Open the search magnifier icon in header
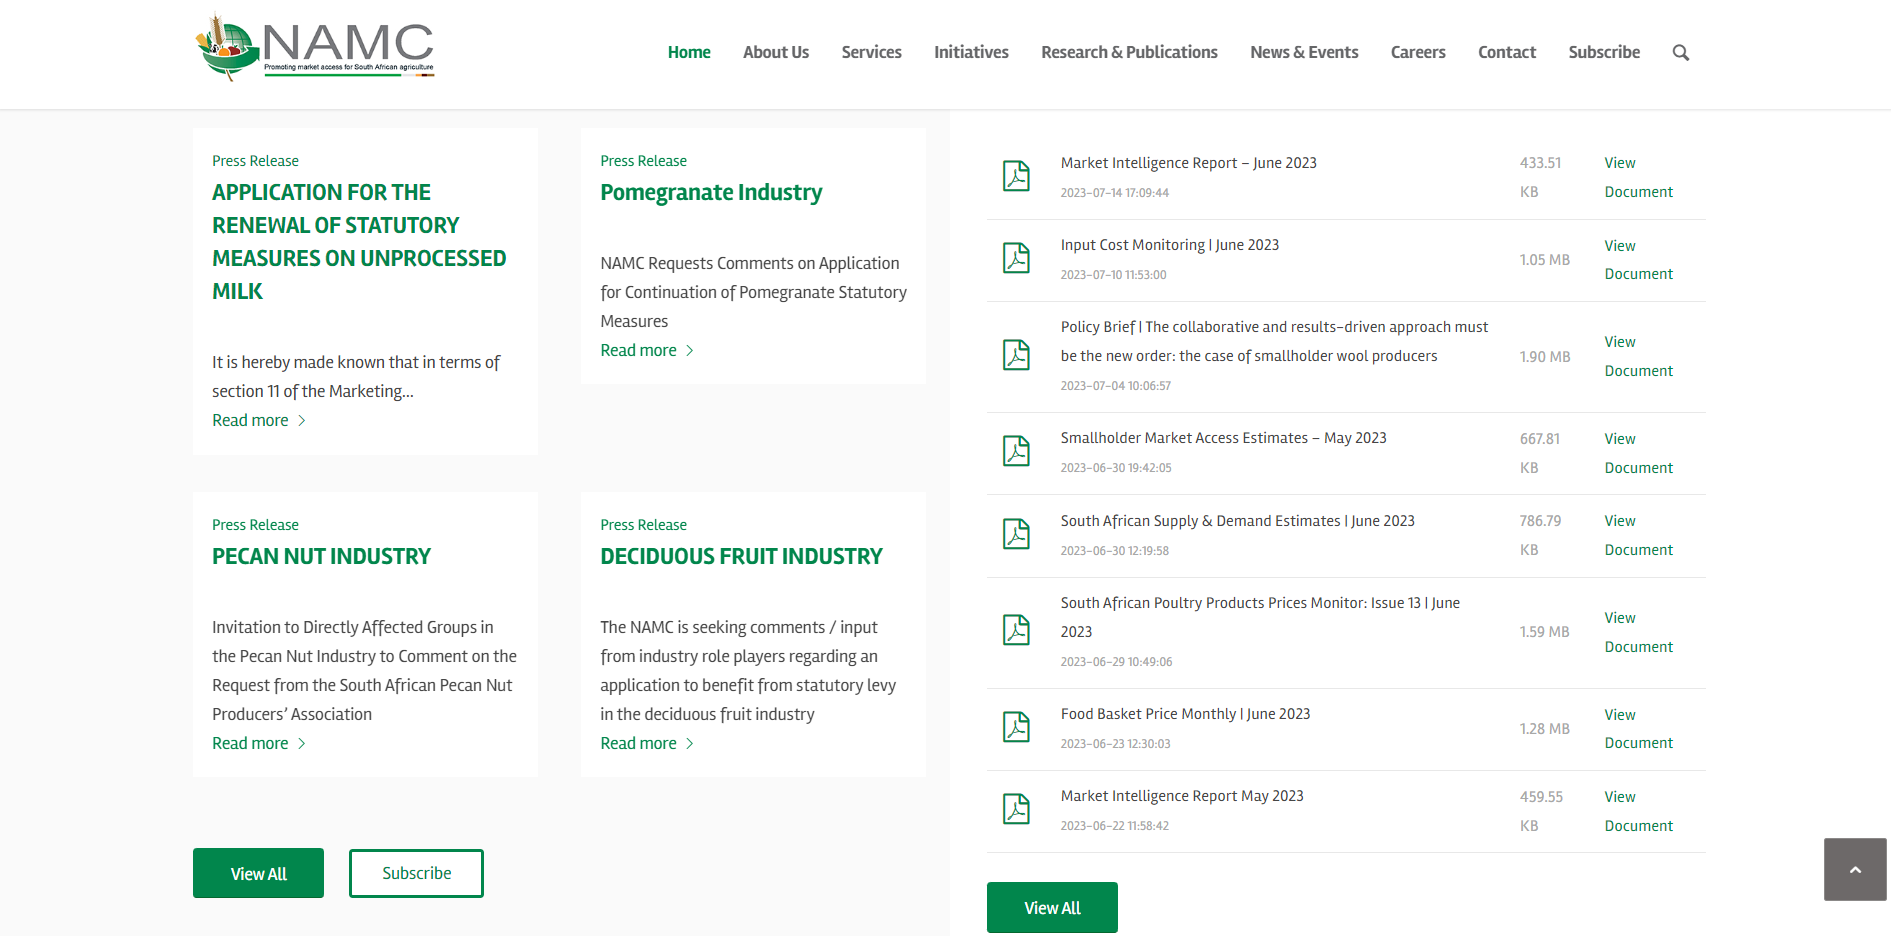This screenshot has width=1891, height=936. pos(1681,53)
